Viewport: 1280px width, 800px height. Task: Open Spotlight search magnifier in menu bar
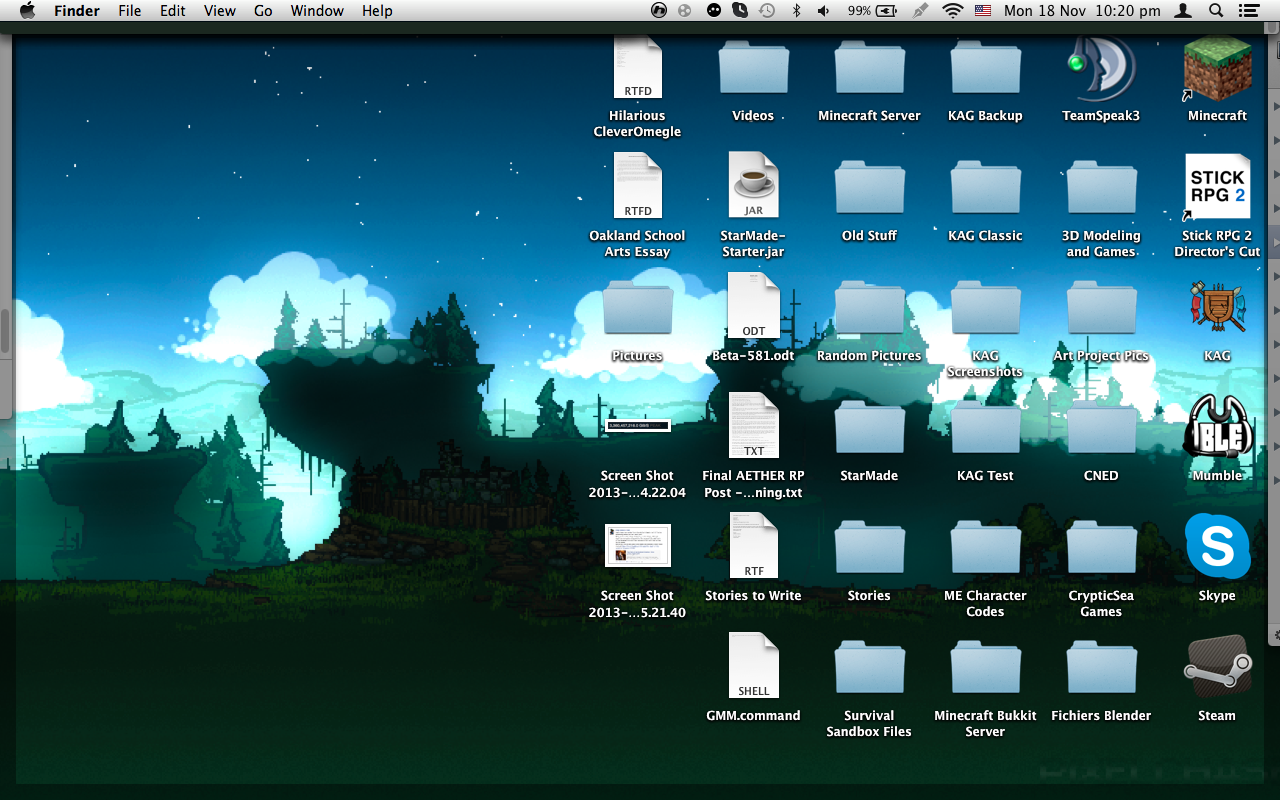pyautogui.click(x=1216, y=11)
